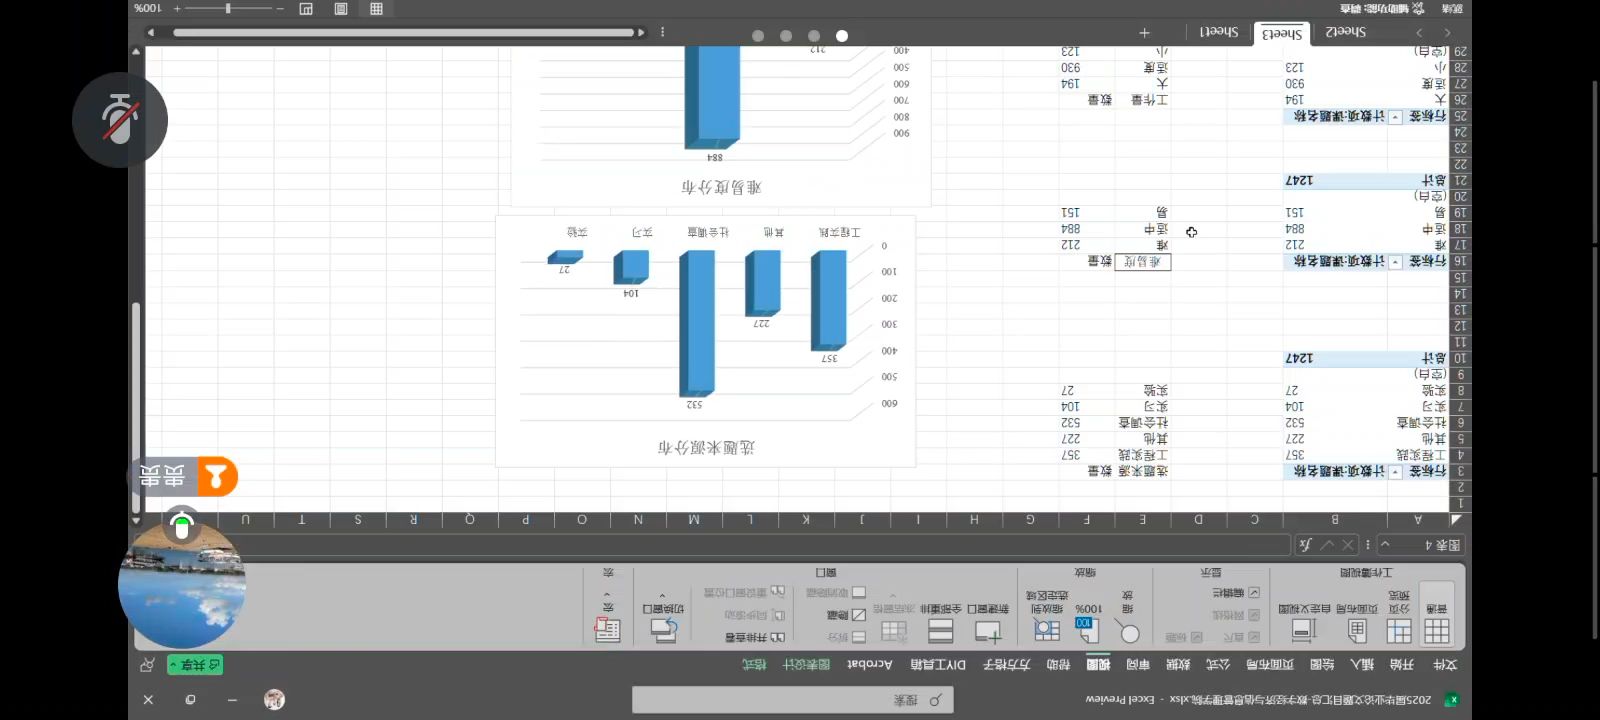Image resolution: width=1600 pixels, height=720 pixels.
Task: Open the Macros (宏) icon
Action: click(608, 629)
